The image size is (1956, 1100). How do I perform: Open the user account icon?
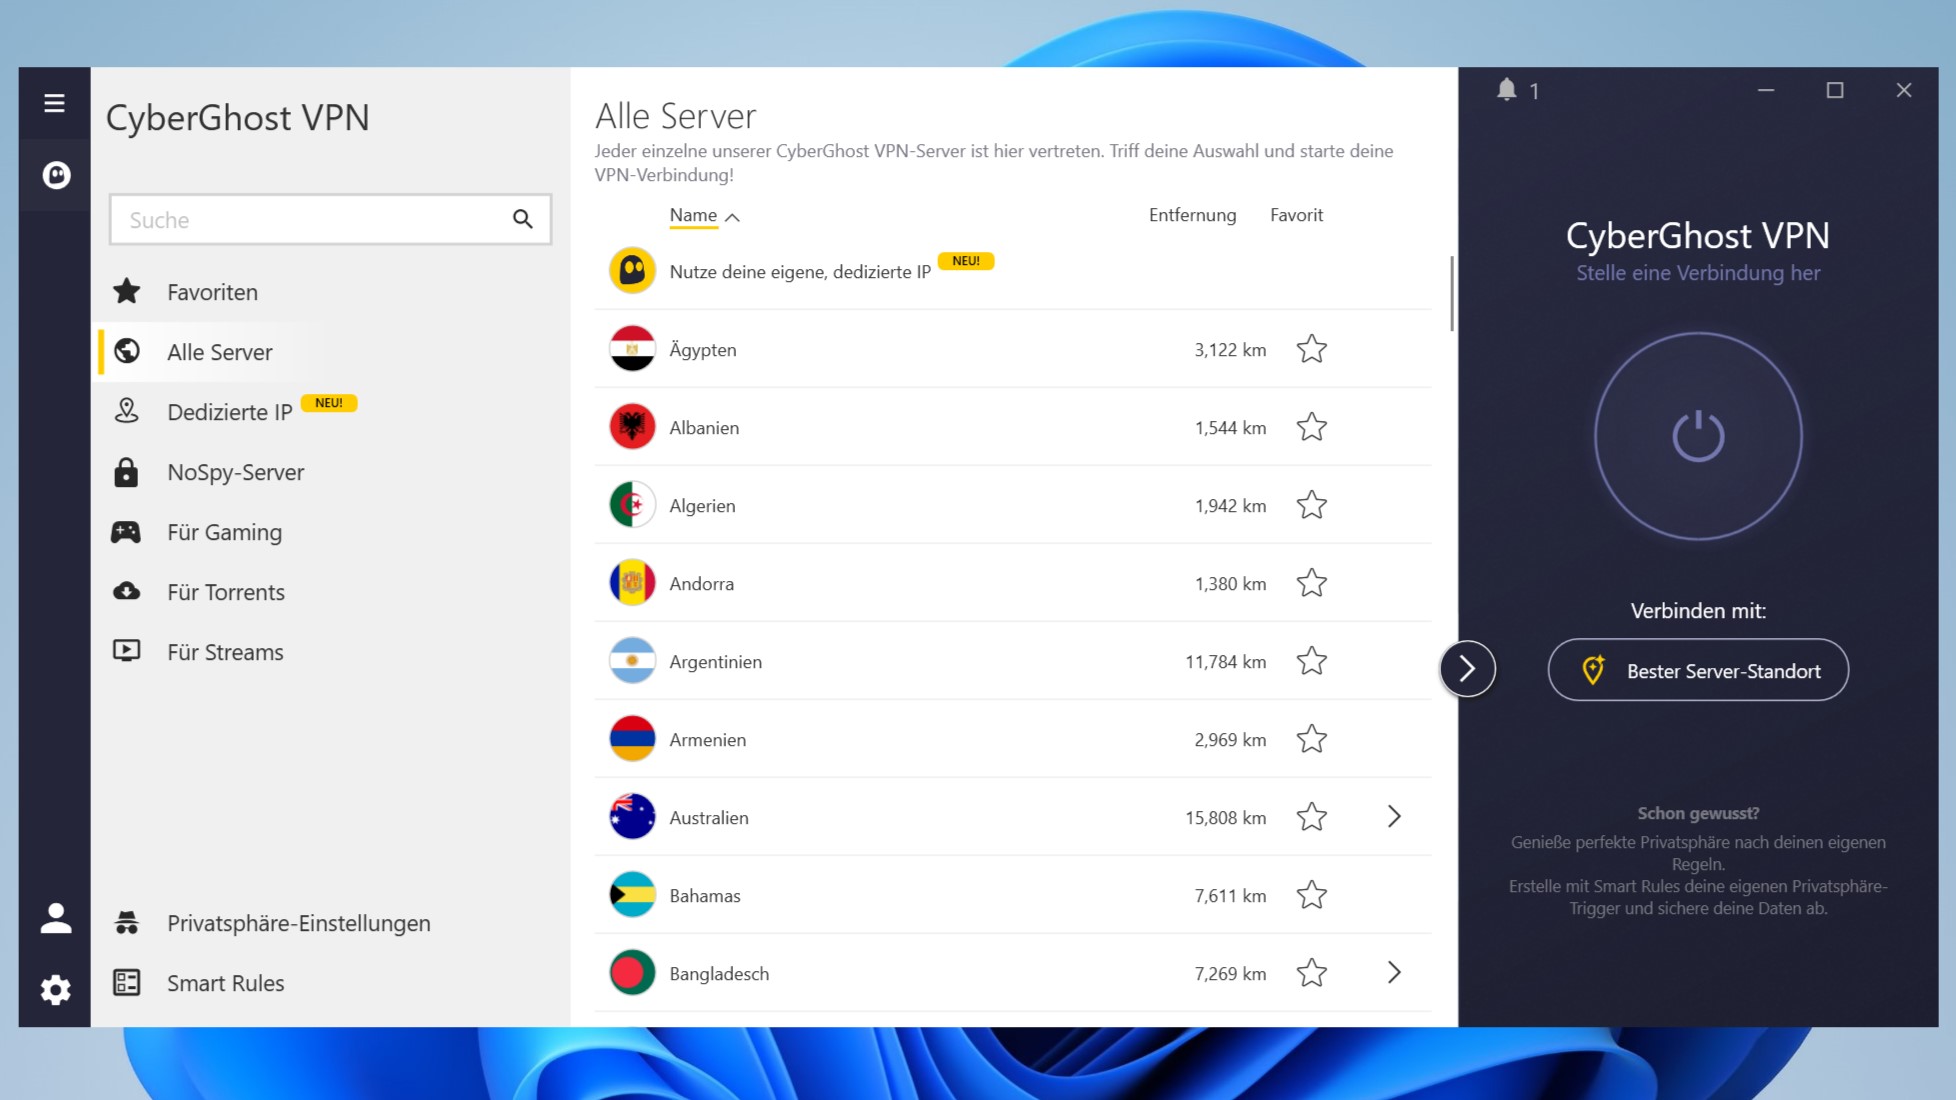click(56, 918)
